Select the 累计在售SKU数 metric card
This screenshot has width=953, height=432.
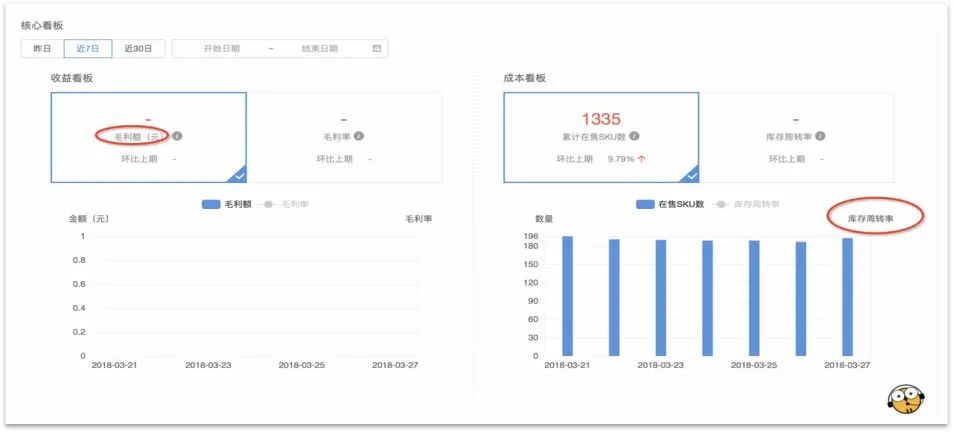(601, 137)
